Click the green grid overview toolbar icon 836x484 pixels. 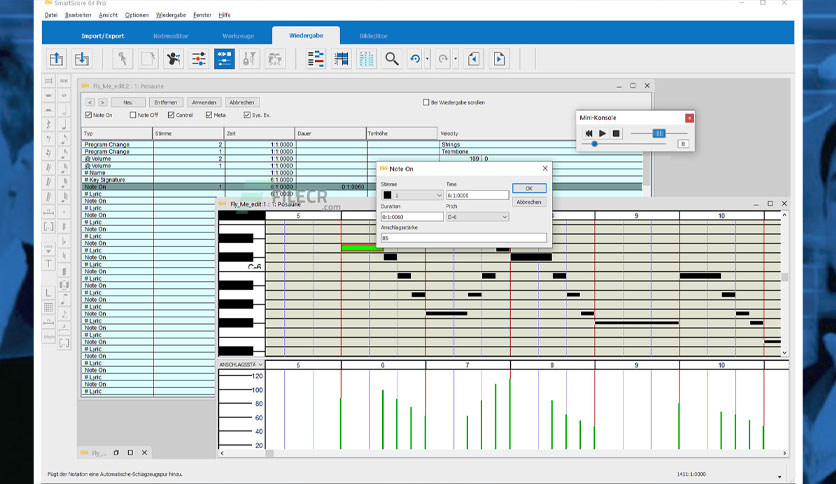pyautogui.click(x=366, y=59)
